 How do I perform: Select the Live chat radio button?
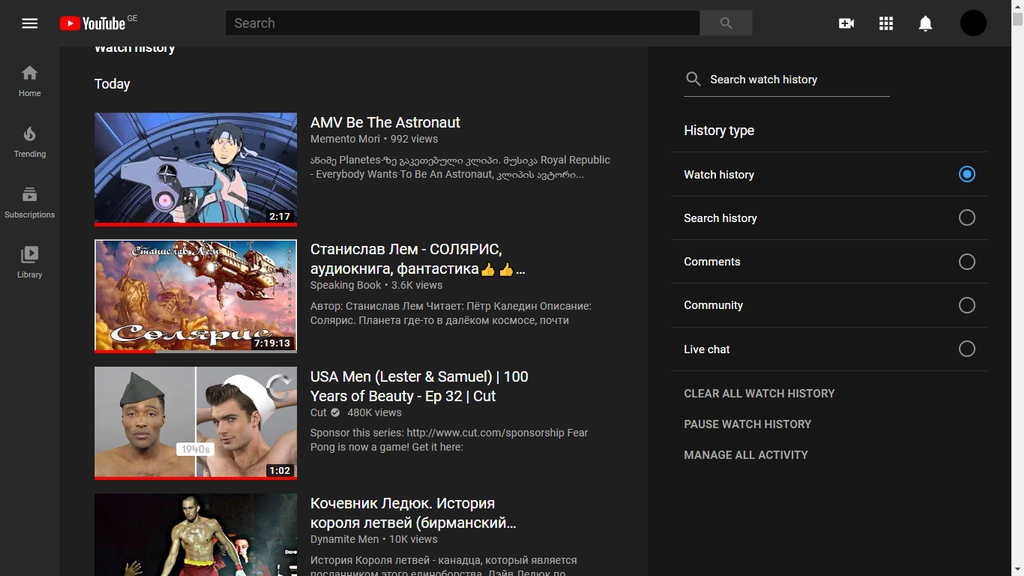point(967,349)
